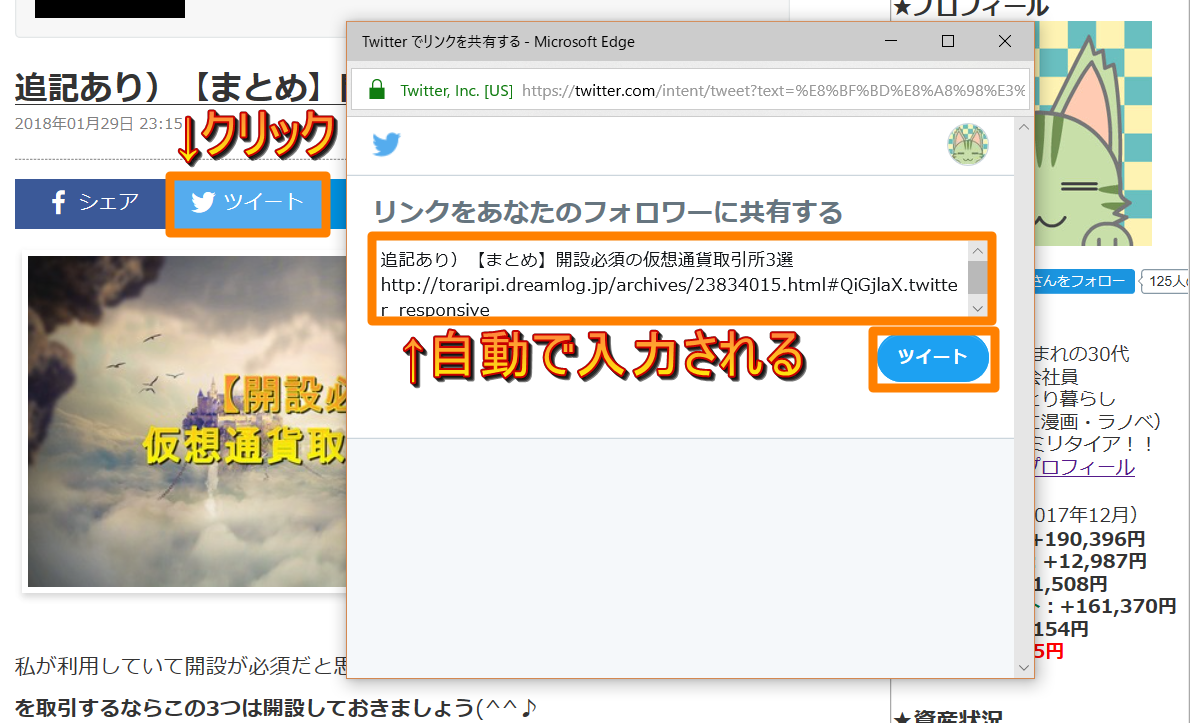1195x723 pixels.
Task: Click the ★プロフィール sidebar heading
Action: (969, 8)
